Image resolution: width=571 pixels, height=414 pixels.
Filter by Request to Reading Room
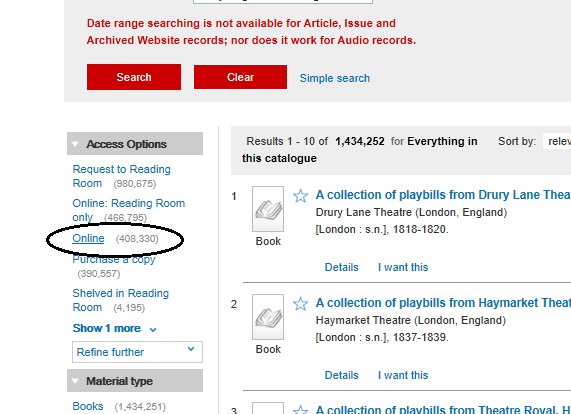tap(121, 176)
